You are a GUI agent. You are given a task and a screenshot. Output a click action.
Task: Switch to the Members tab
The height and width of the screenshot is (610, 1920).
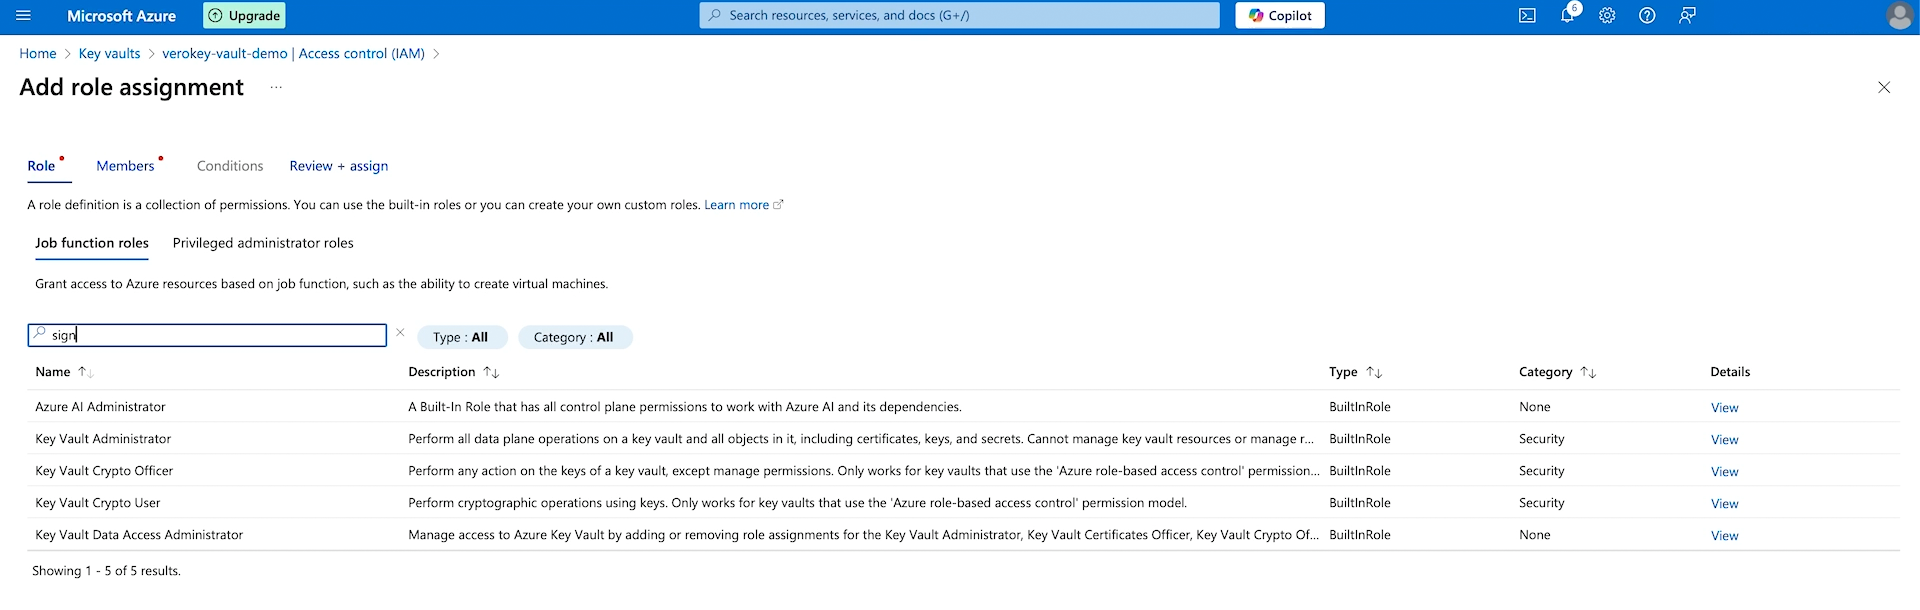(126, 166)
